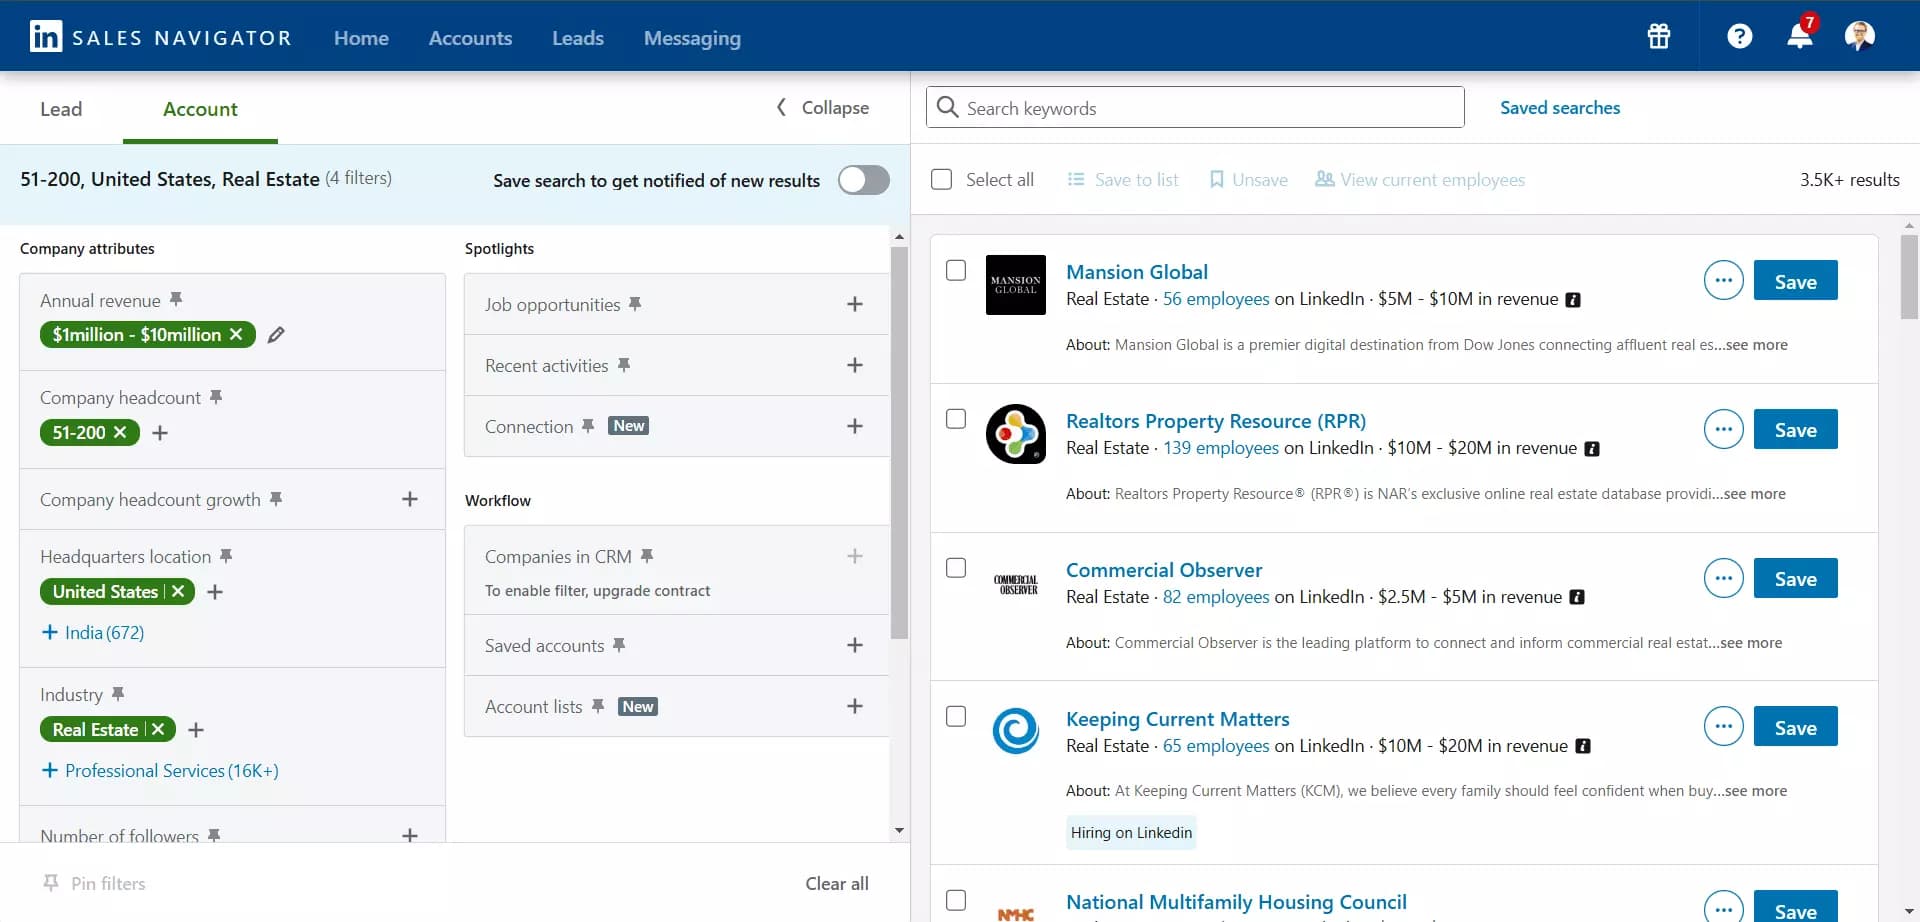1920x922 pixels.
Task: Expand Job opportunities filter
Action: (855, 304)
